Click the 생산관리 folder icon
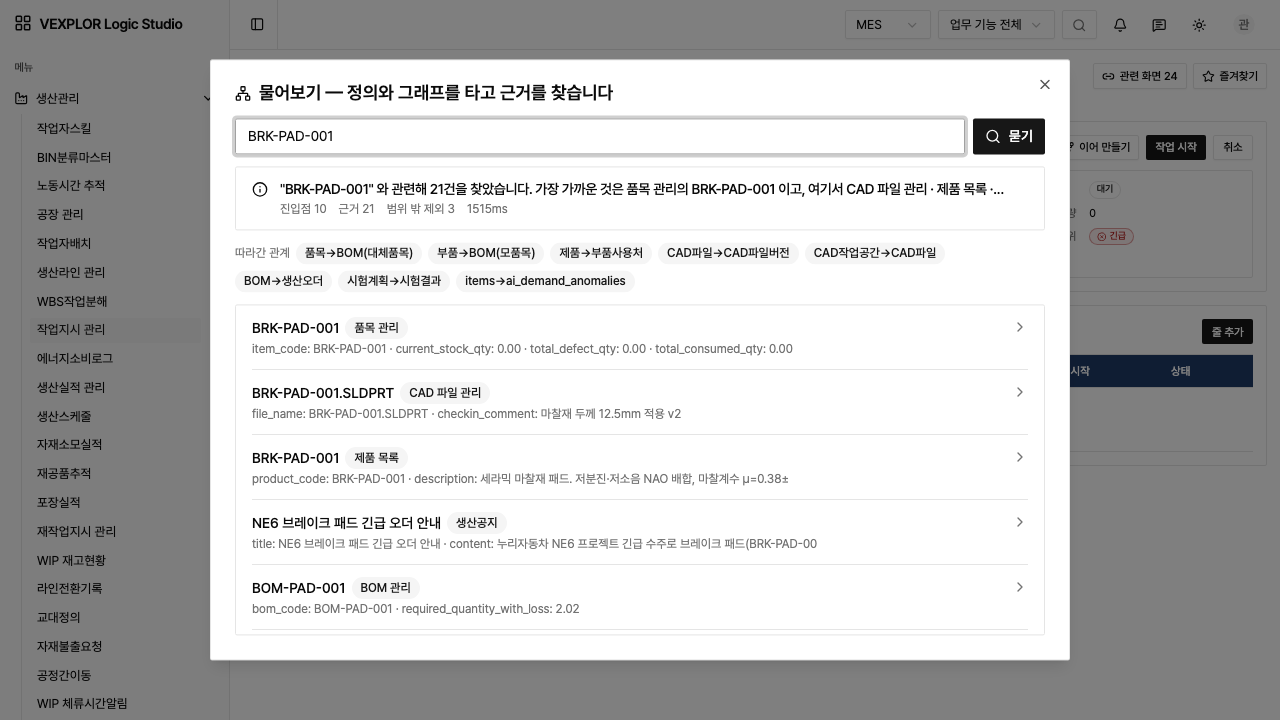Screen dimensions: 1280x720 click(21, 98)
